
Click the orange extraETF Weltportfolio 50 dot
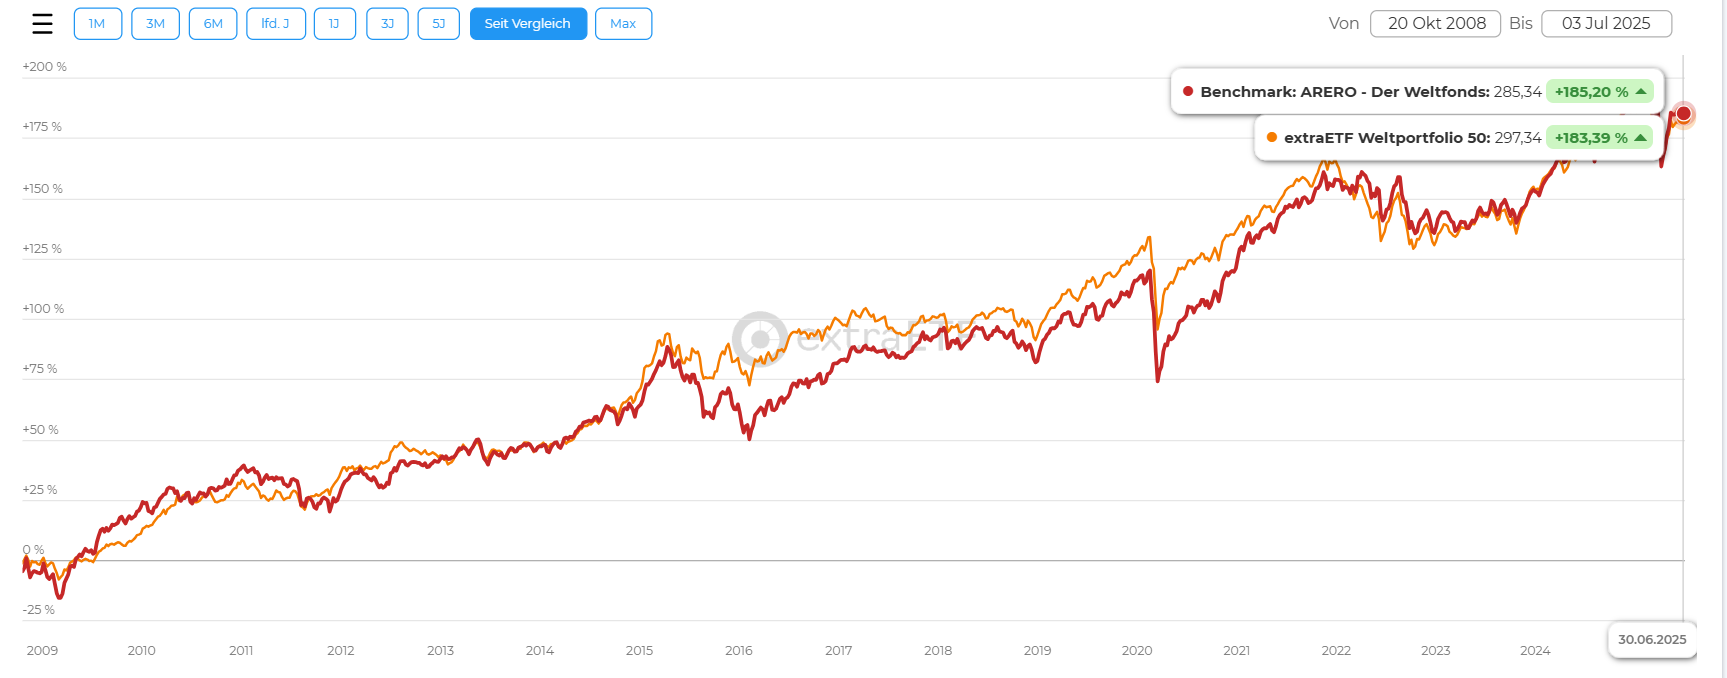[1272, 137]
